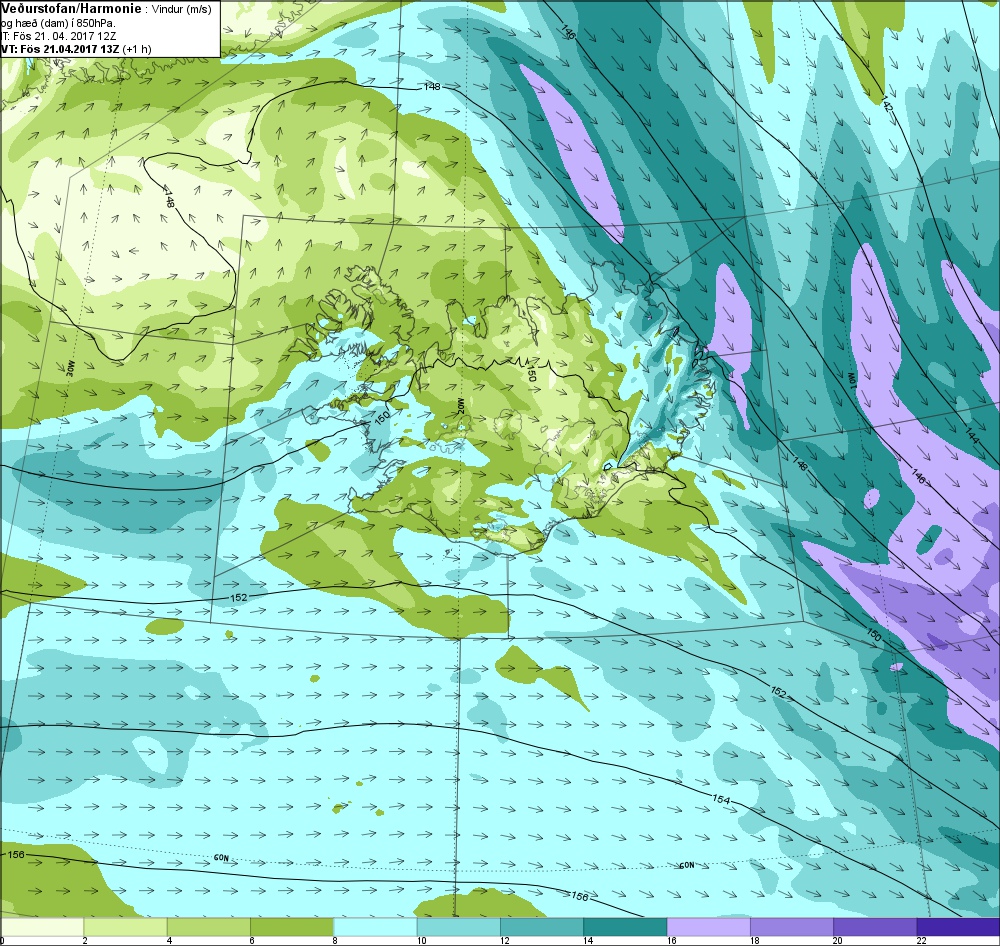1000x946 pixels.
Task: Click the legend value '16'
Action: pyautogui.click(x=671, y=940)
